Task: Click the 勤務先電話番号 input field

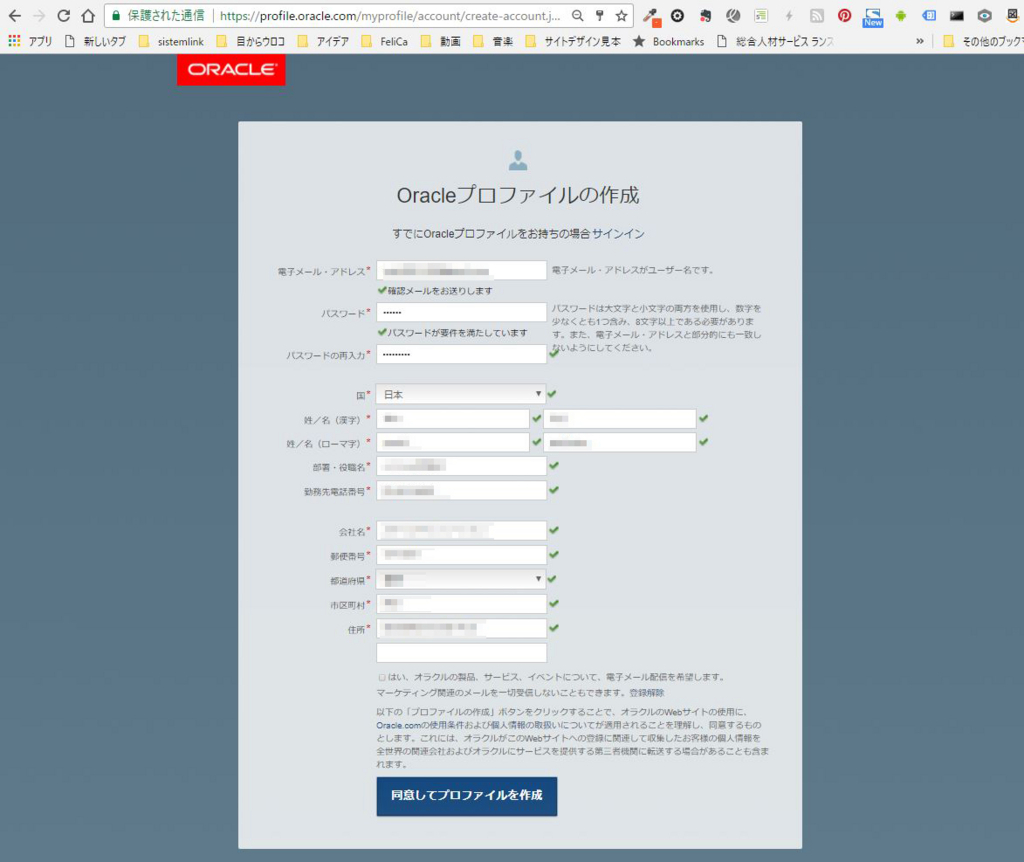Action: pos(461,490)
